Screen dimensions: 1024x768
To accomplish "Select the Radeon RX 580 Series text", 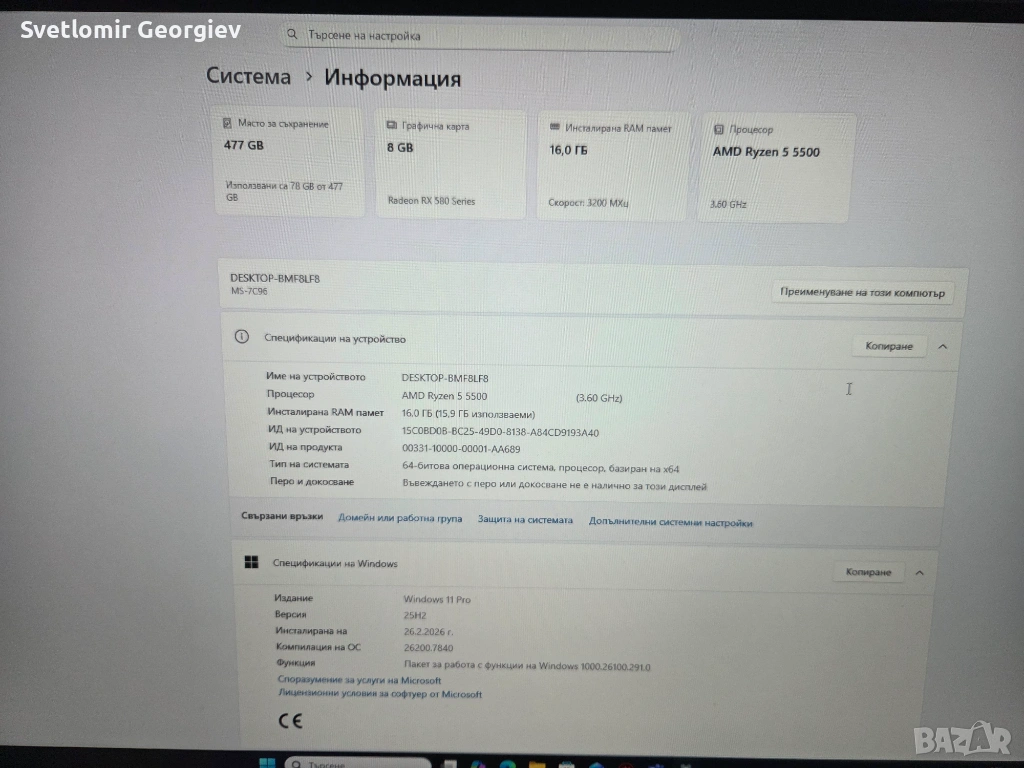I will point(431,200).
